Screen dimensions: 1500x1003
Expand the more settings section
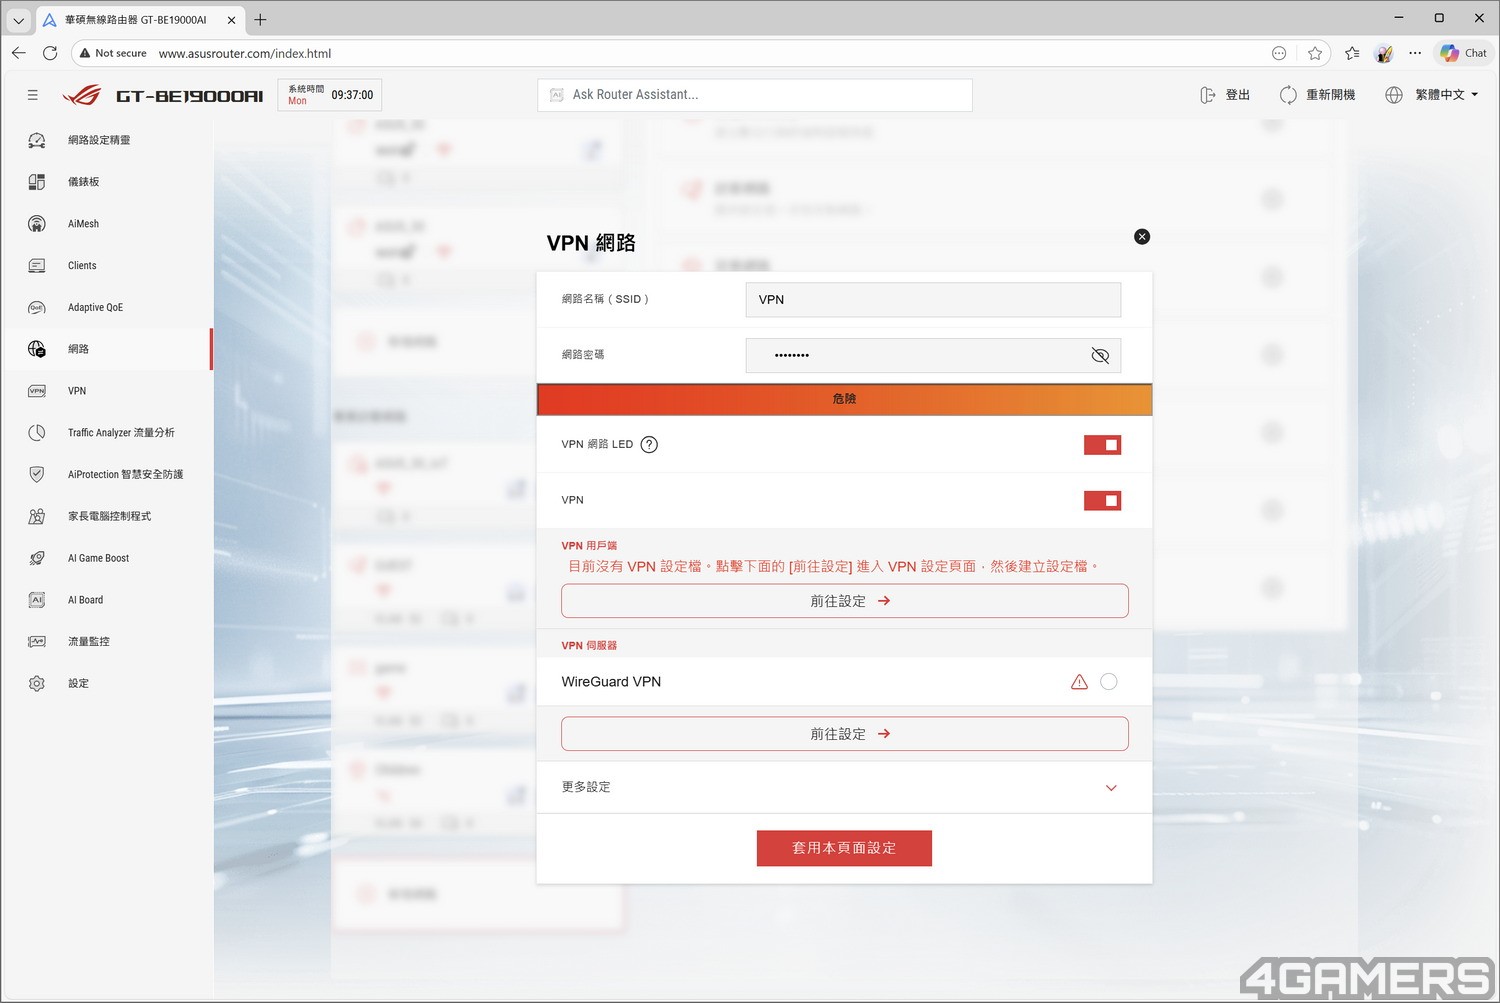1110,788
